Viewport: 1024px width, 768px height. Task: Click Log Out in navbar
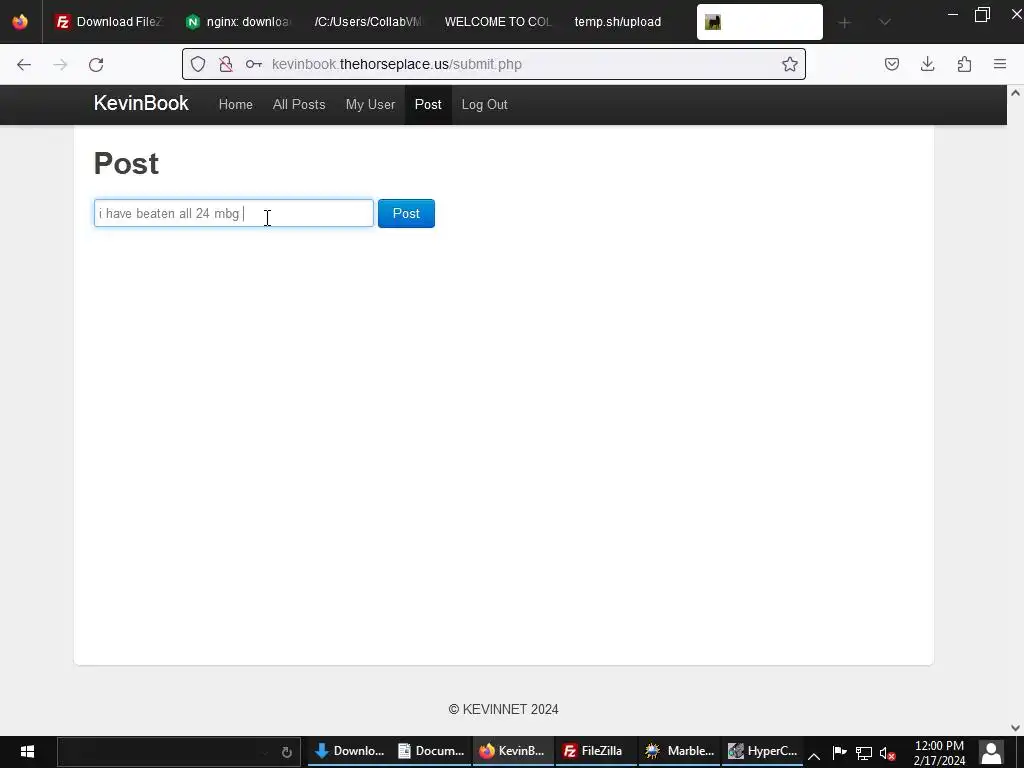click(485, 104)
